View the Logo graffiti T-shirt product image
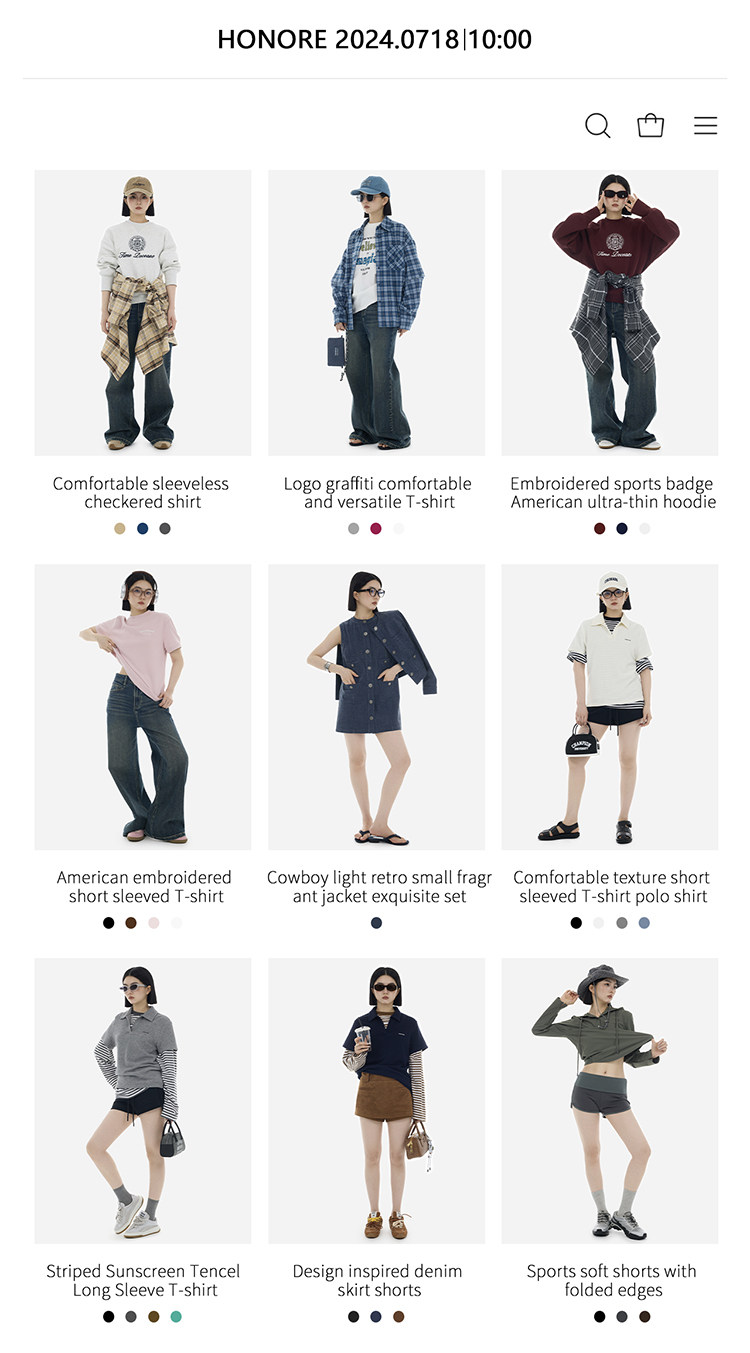This screenshot has height=1353, width=750. pos(377,313)
